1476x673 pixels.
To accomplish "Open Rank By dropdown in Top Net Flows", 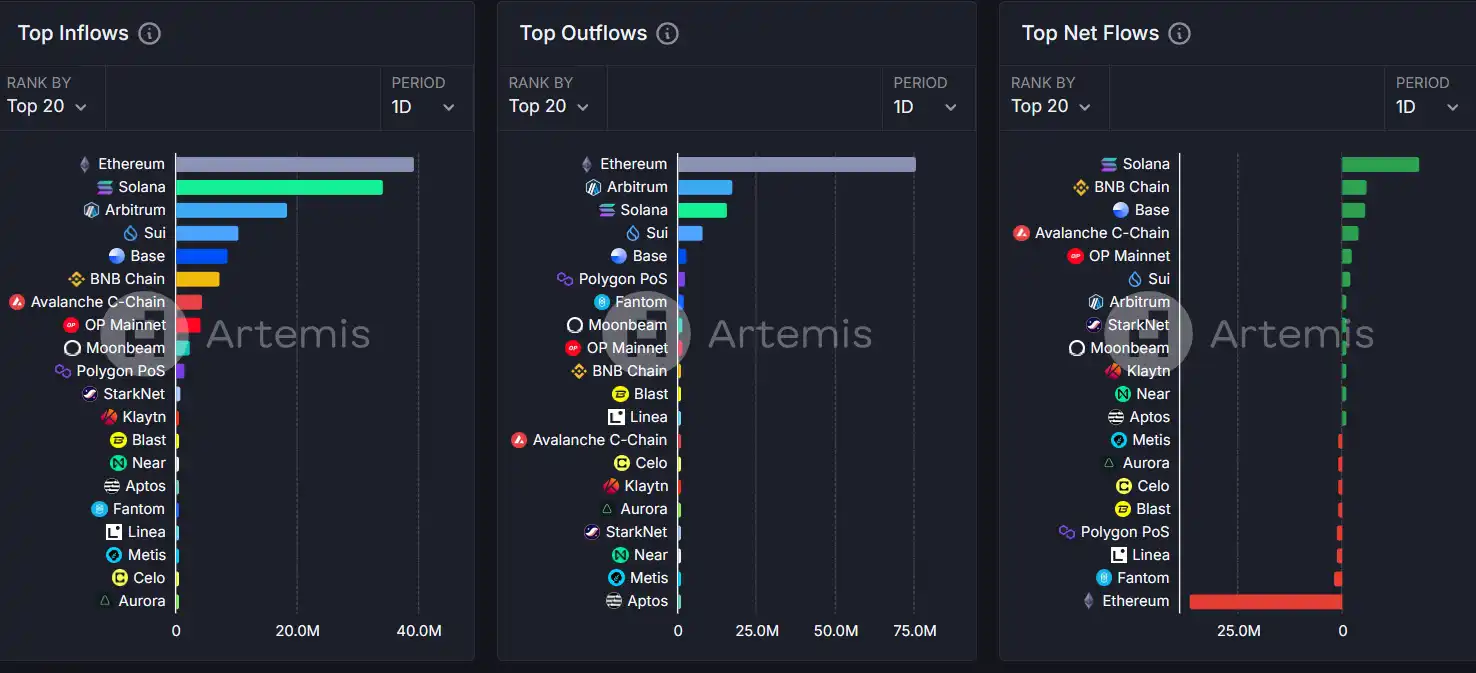I will coord(1051,106).
